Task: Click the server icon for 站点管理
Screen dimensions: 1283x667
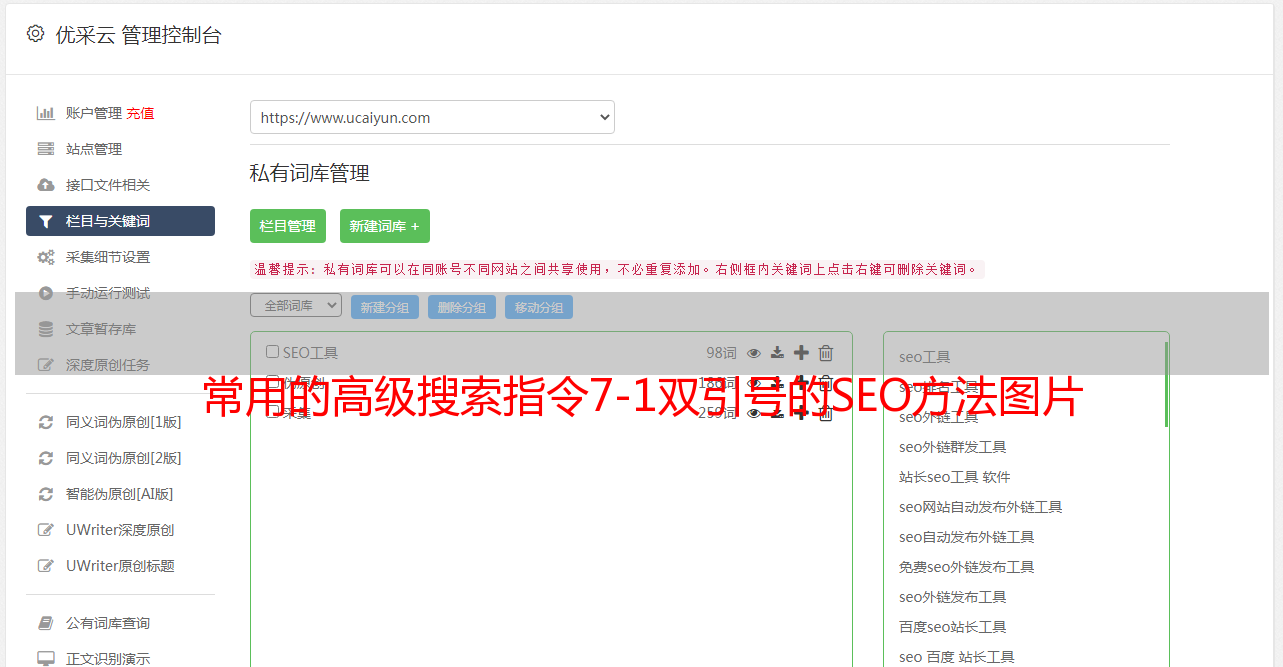Action: pyautogui.click(x=46, y=149)
